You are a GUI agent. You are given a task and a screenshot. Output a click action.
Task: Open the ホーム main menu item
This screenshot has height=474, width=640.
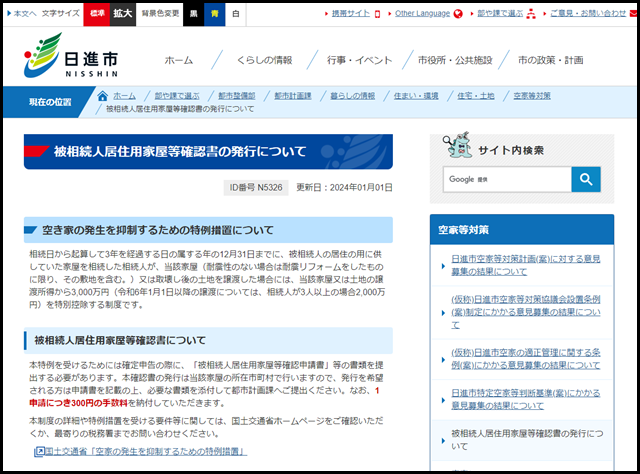[x=179, y=60]
